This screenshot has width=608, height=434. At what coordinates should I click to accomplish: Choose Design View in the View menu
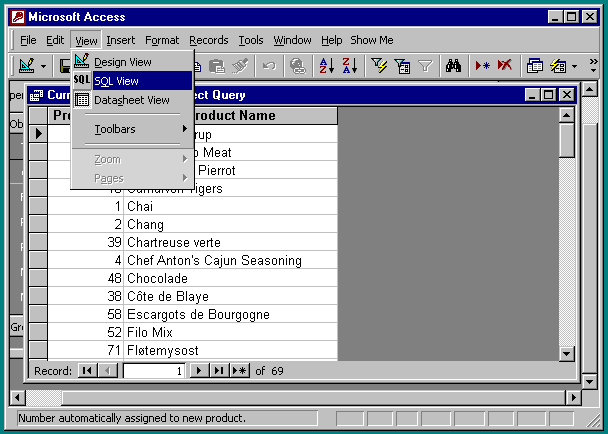[132, 62]
